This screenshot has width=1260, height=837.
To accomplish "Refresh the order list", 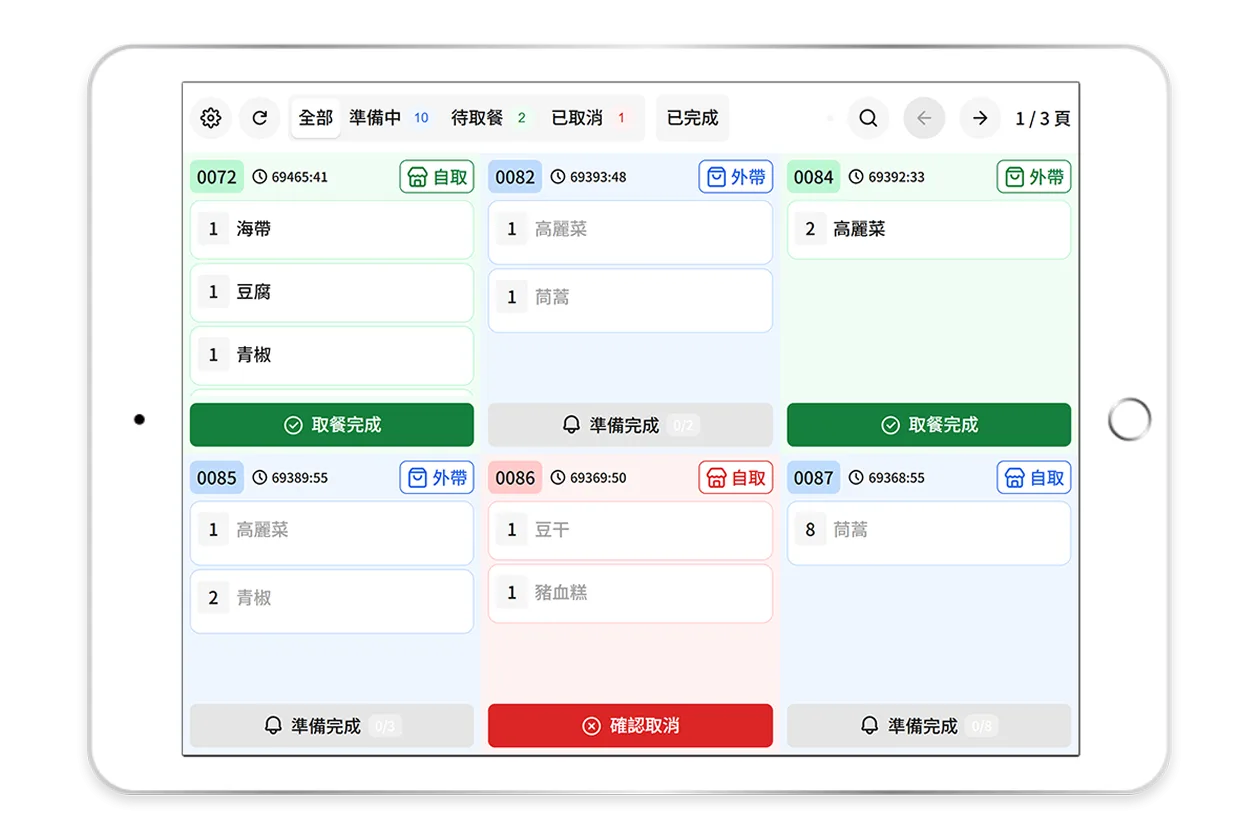I will (259, 118).
